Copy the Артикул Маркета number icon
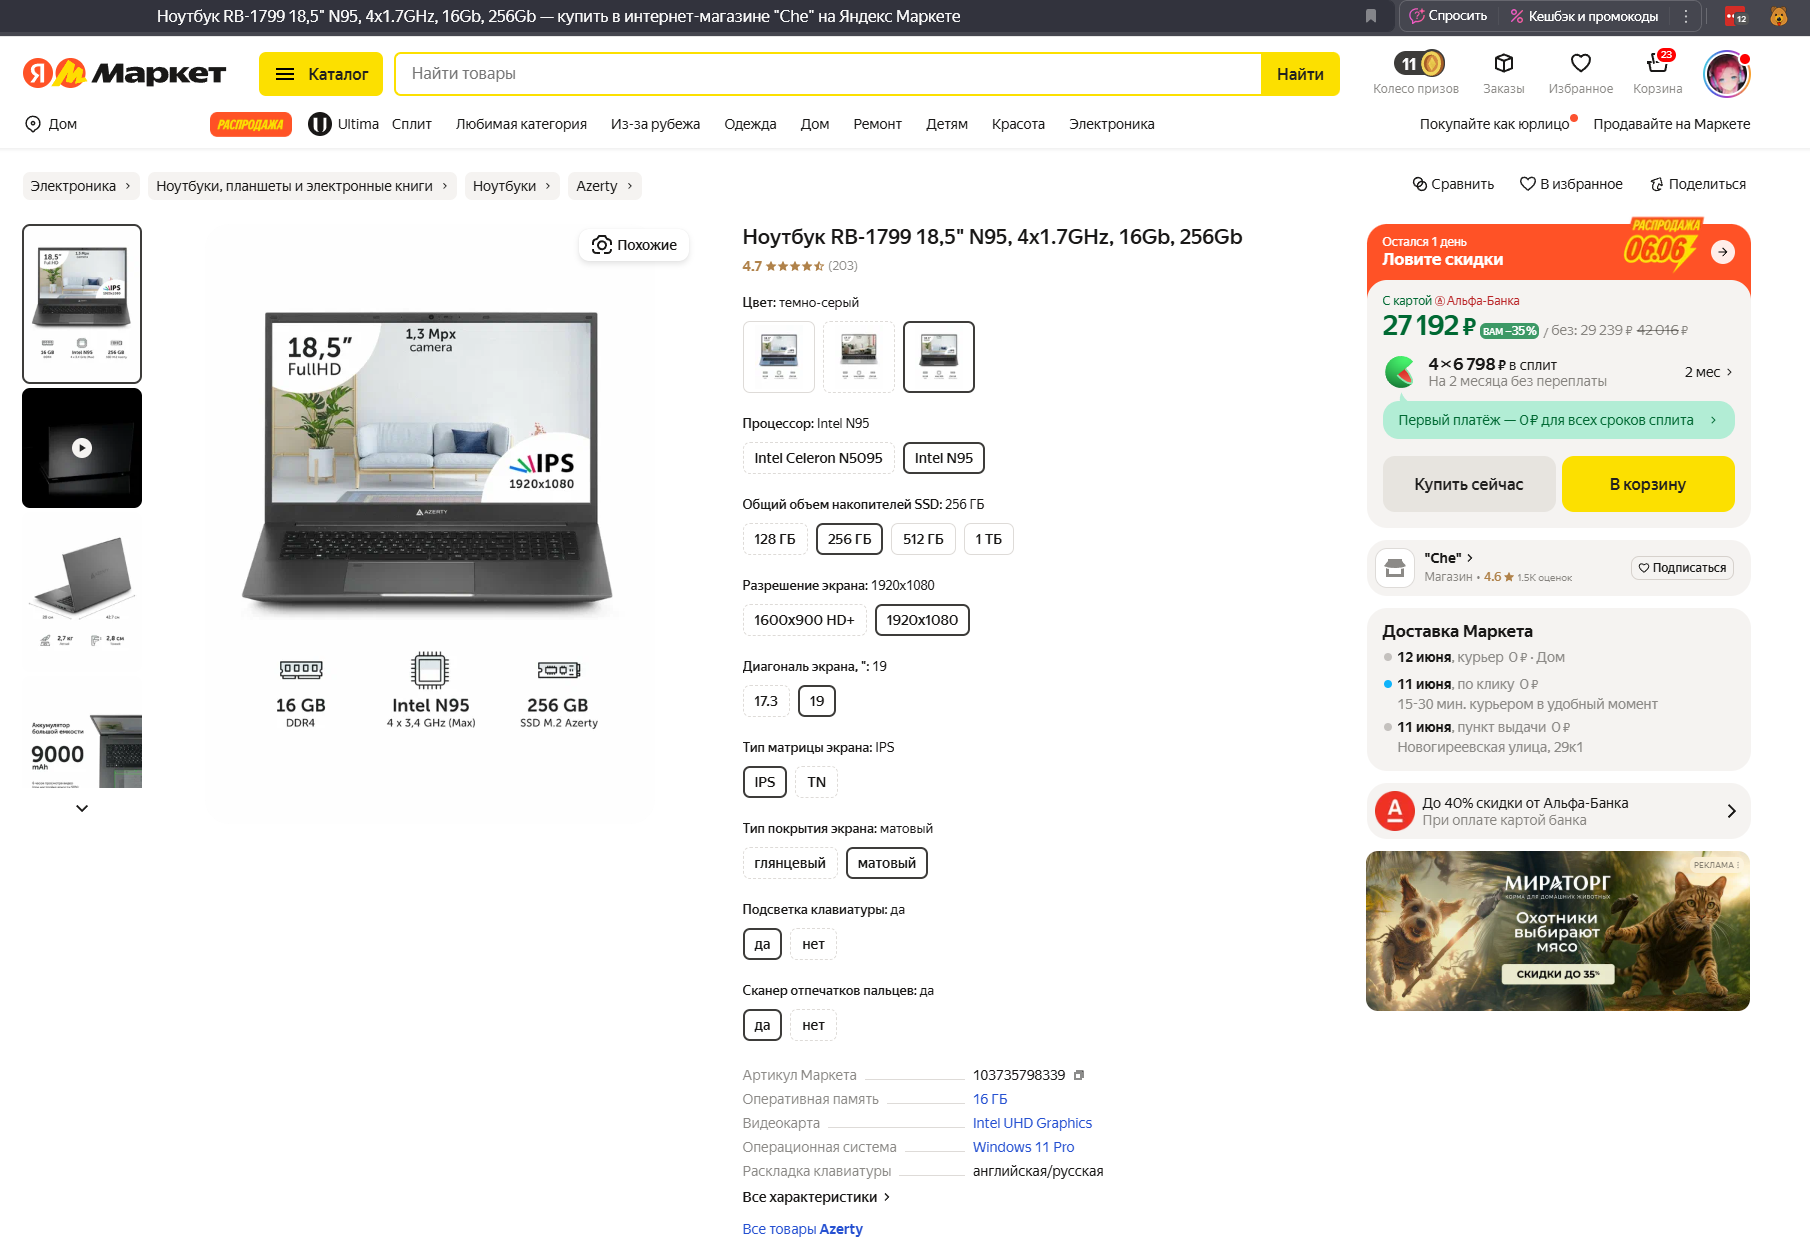Screen dimensions: 1810x1257 point(1079,1076)
